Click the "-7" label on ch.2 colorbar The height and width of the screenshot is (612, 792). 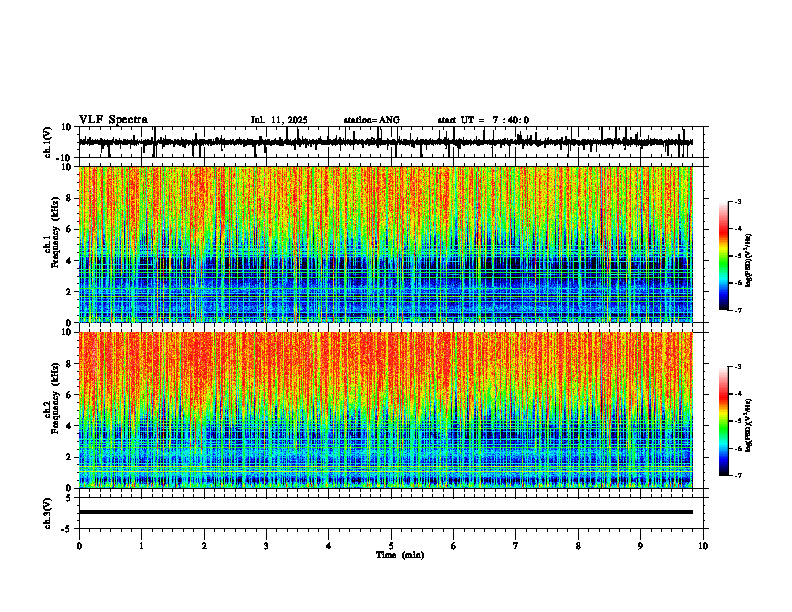[738, 475]
